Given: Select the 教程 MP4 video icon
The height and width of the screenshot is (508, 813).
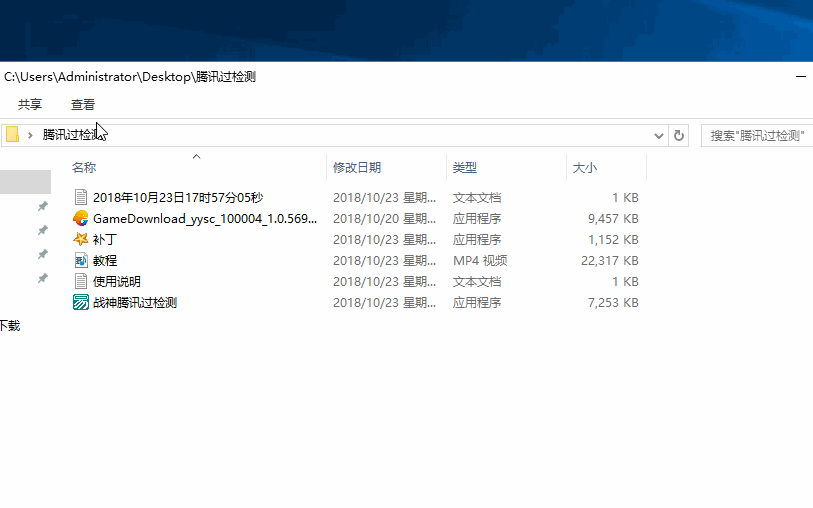Looking at the screenshot, I should [x=80, y=260].
